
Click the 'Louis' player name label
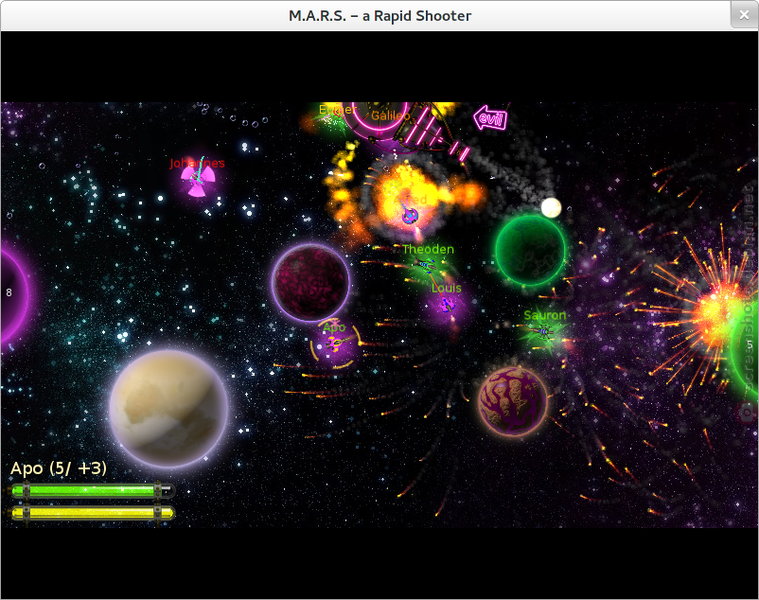tap(446, 288)
